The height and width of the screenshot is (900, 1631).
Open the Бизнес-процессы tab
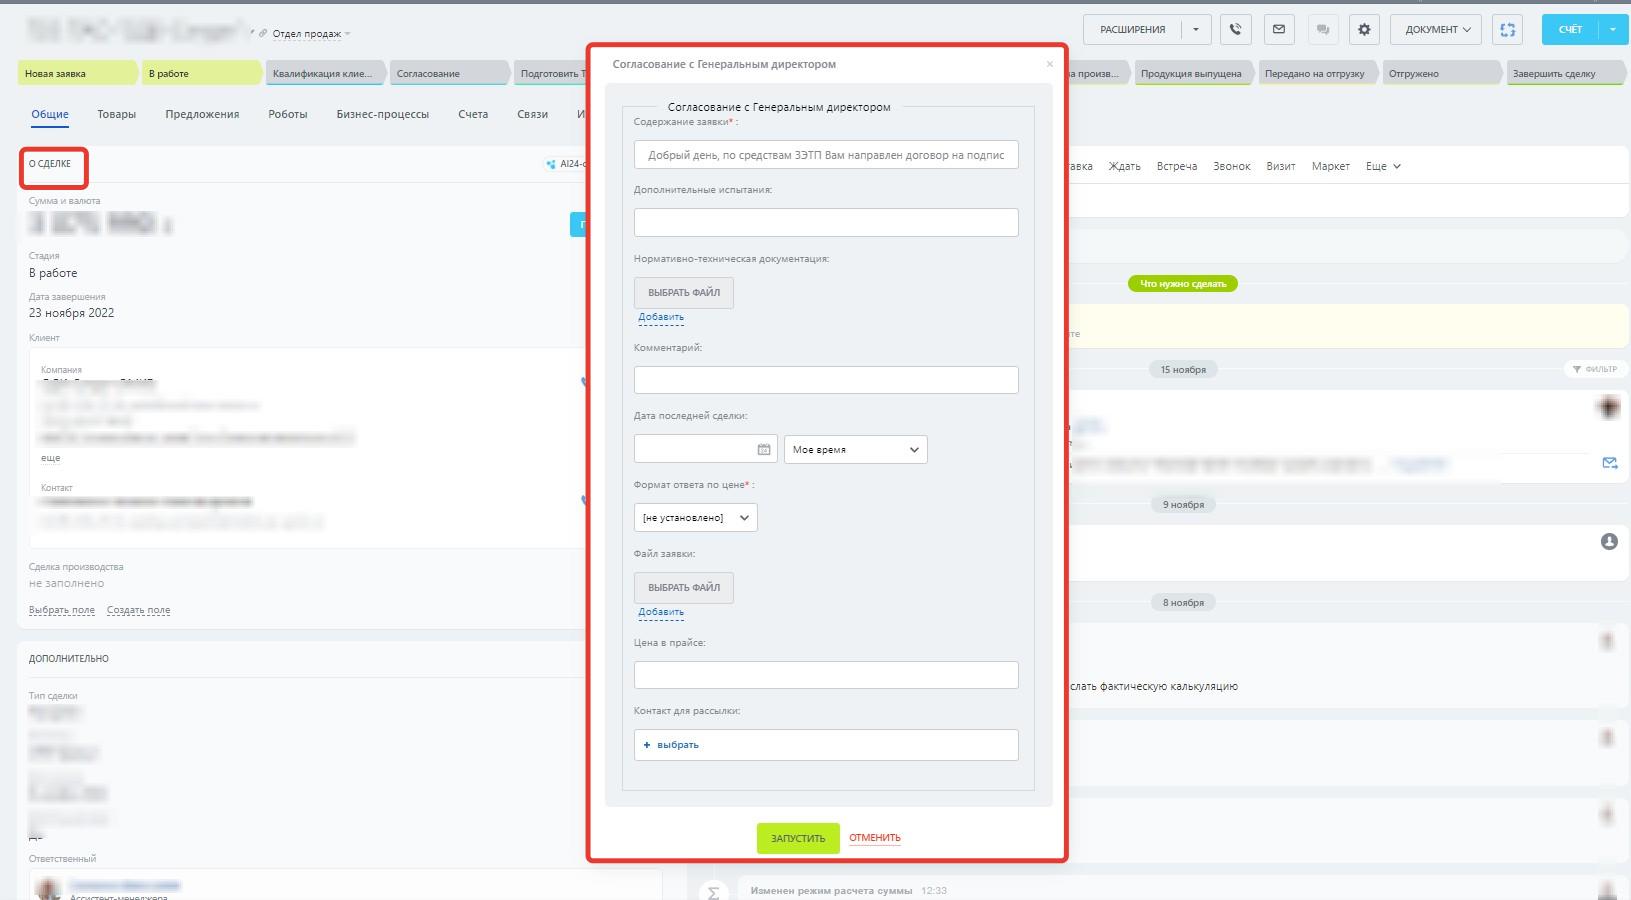382,114
